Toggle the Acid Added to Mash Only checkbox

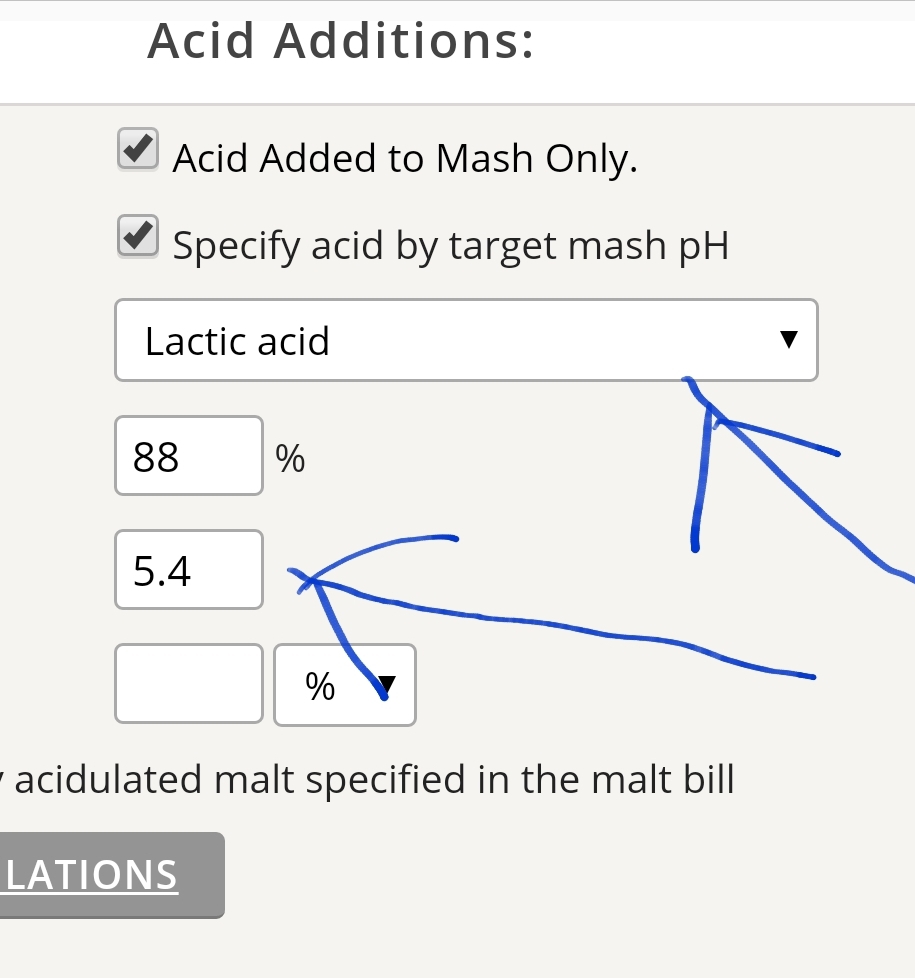(x=138, y=150)
